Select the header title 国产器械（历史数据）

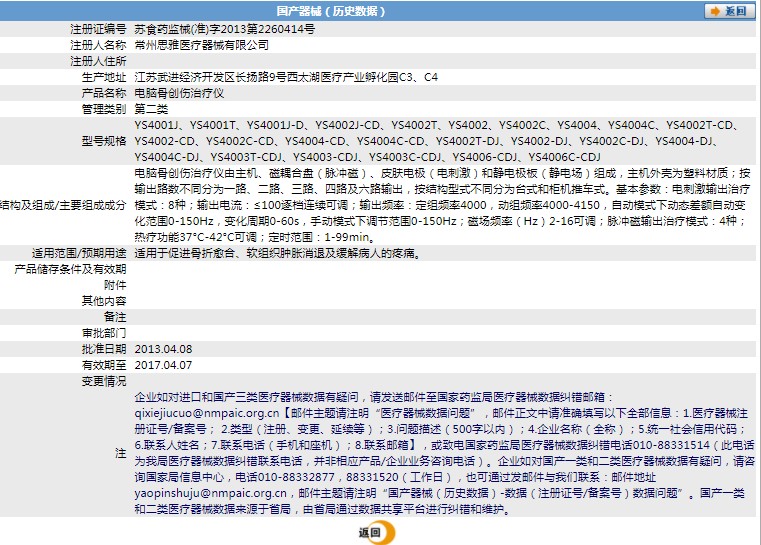coord(331,11)
